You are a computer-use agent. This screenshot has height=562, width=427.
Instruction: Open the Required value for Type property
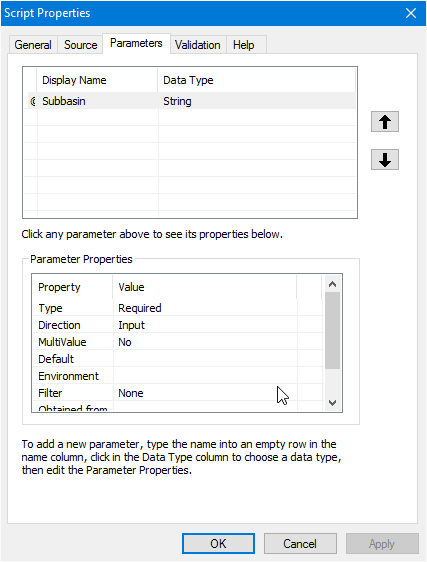[205, 308]
